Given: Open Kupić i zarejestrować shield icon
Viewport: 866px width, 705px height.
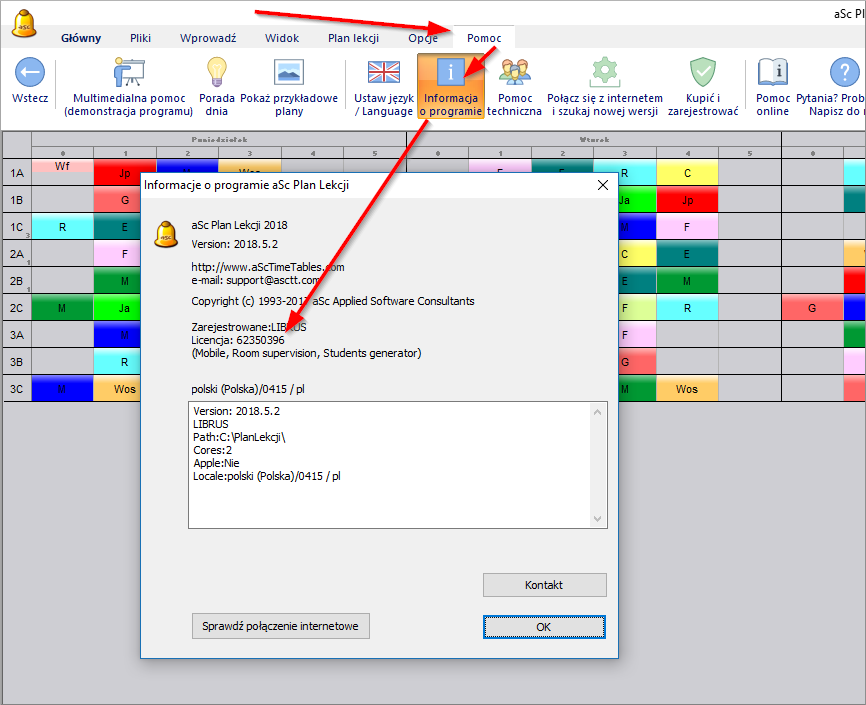Looking at the screenshot, I should pyautogui.click(x=703, y=72).
